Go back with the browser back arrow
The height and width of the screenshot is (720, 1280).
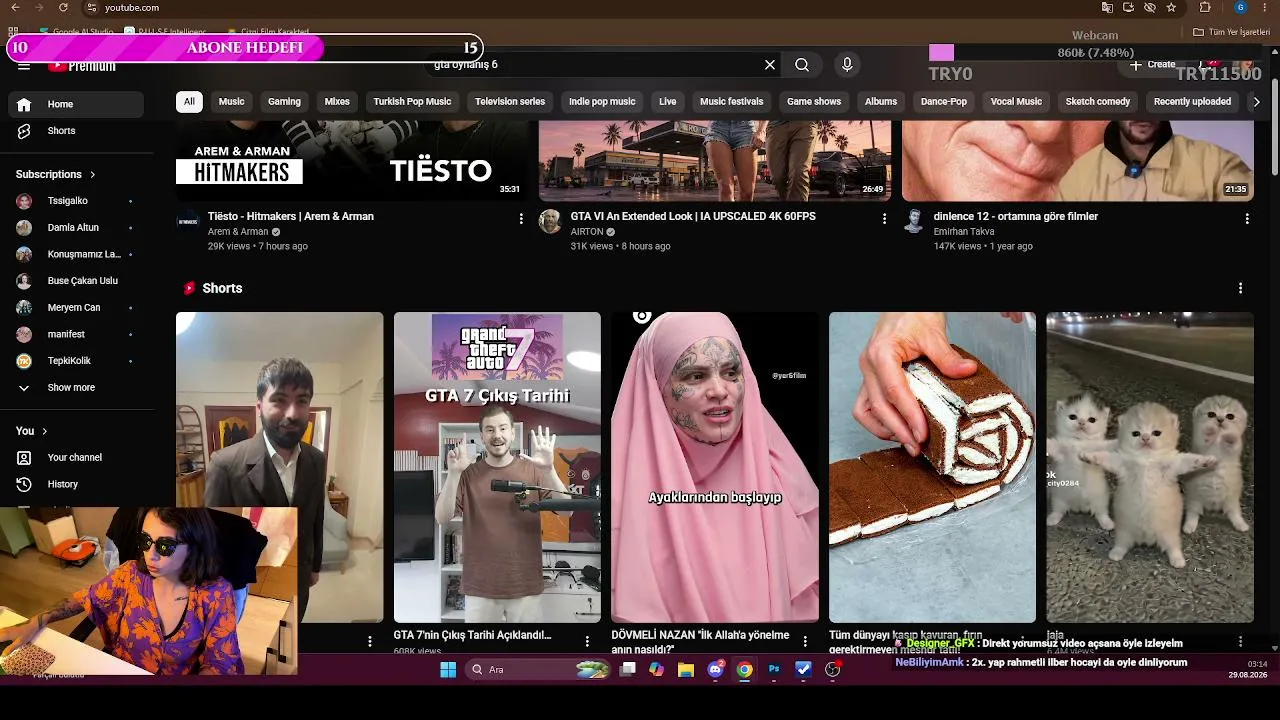[14, 7]
